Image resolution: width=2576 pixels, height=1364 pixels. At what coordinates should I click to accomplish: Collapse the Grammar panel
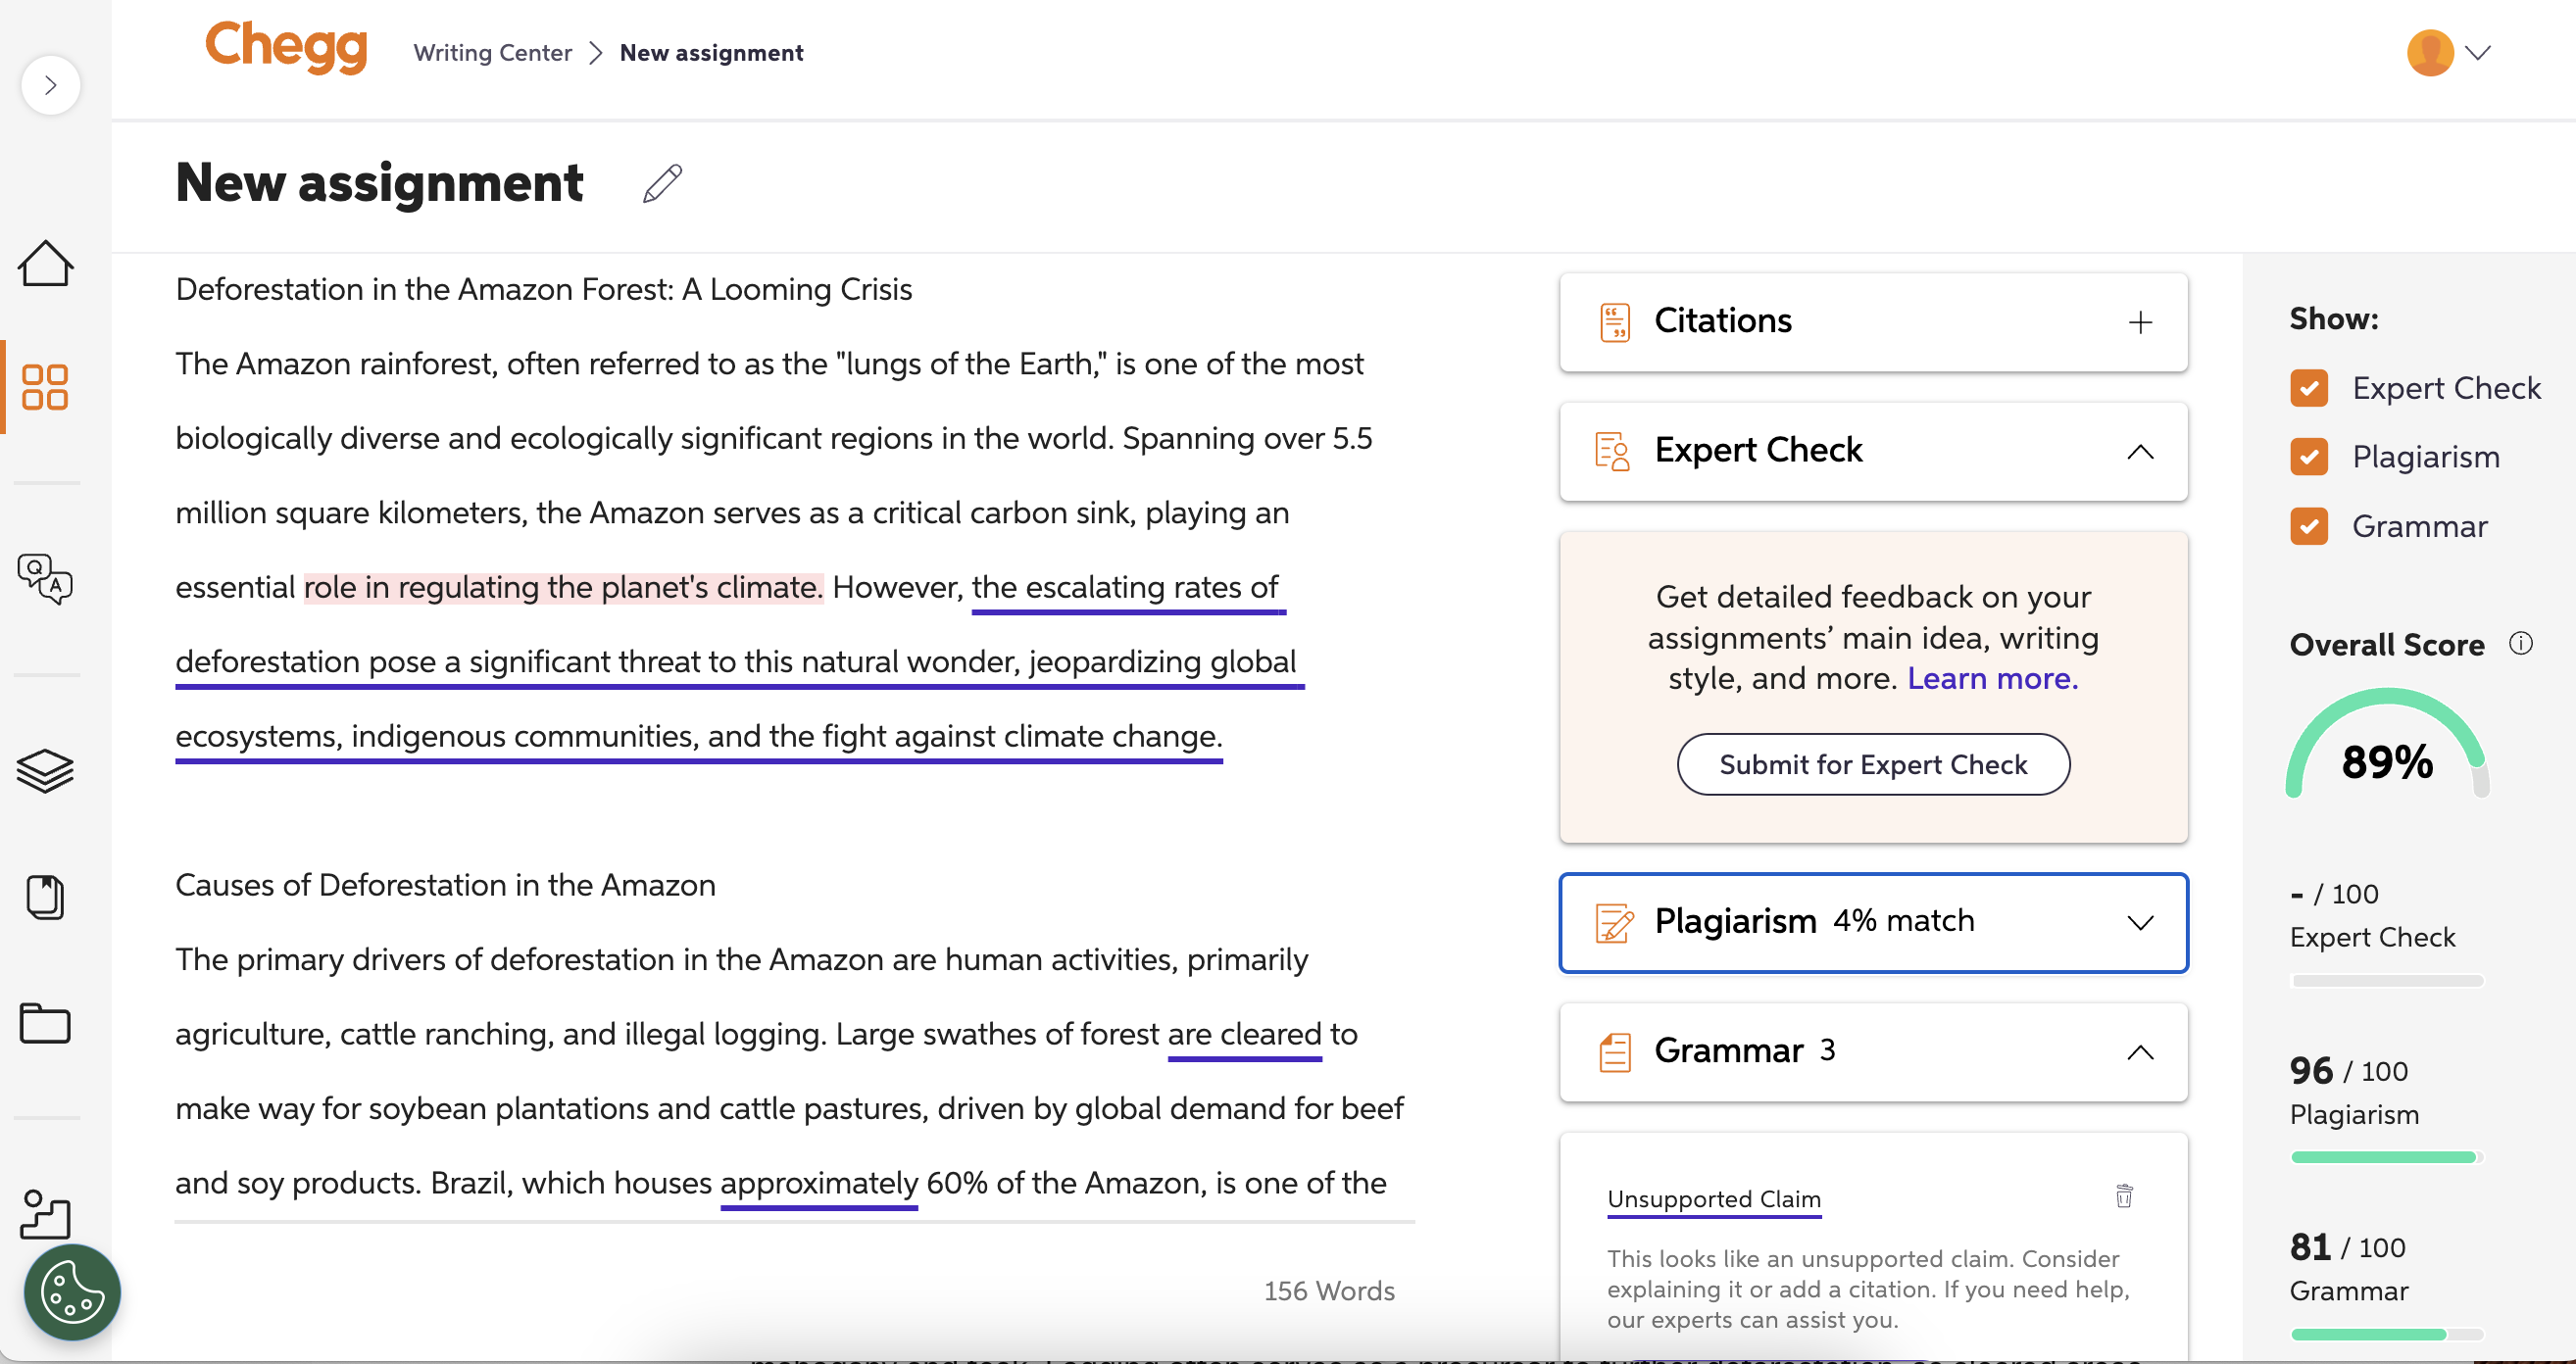click(2141, 1051)
